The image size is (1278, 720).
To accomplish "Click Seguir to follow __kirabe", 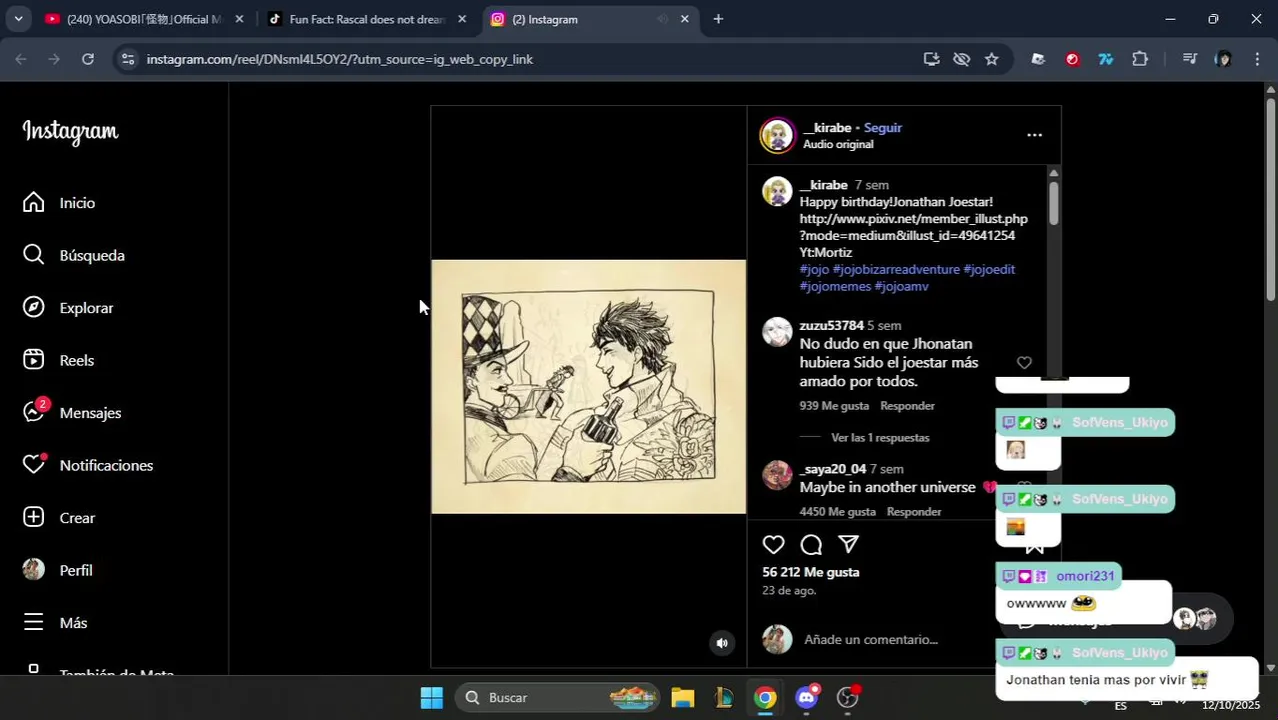I will click(883, 128).
